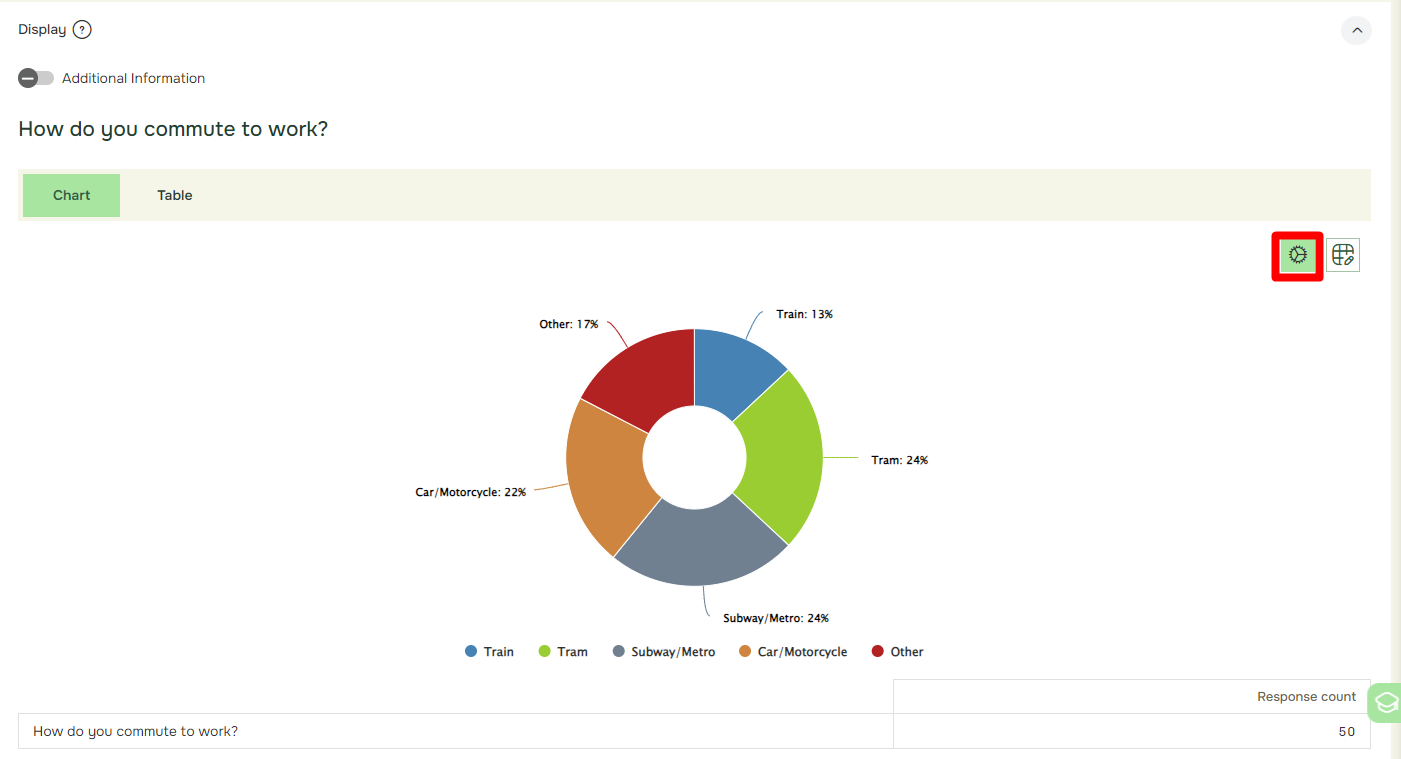The height and width of the screenshot is (759, 1401).
Task: Toggle Train series in legend
Action: 489,651
